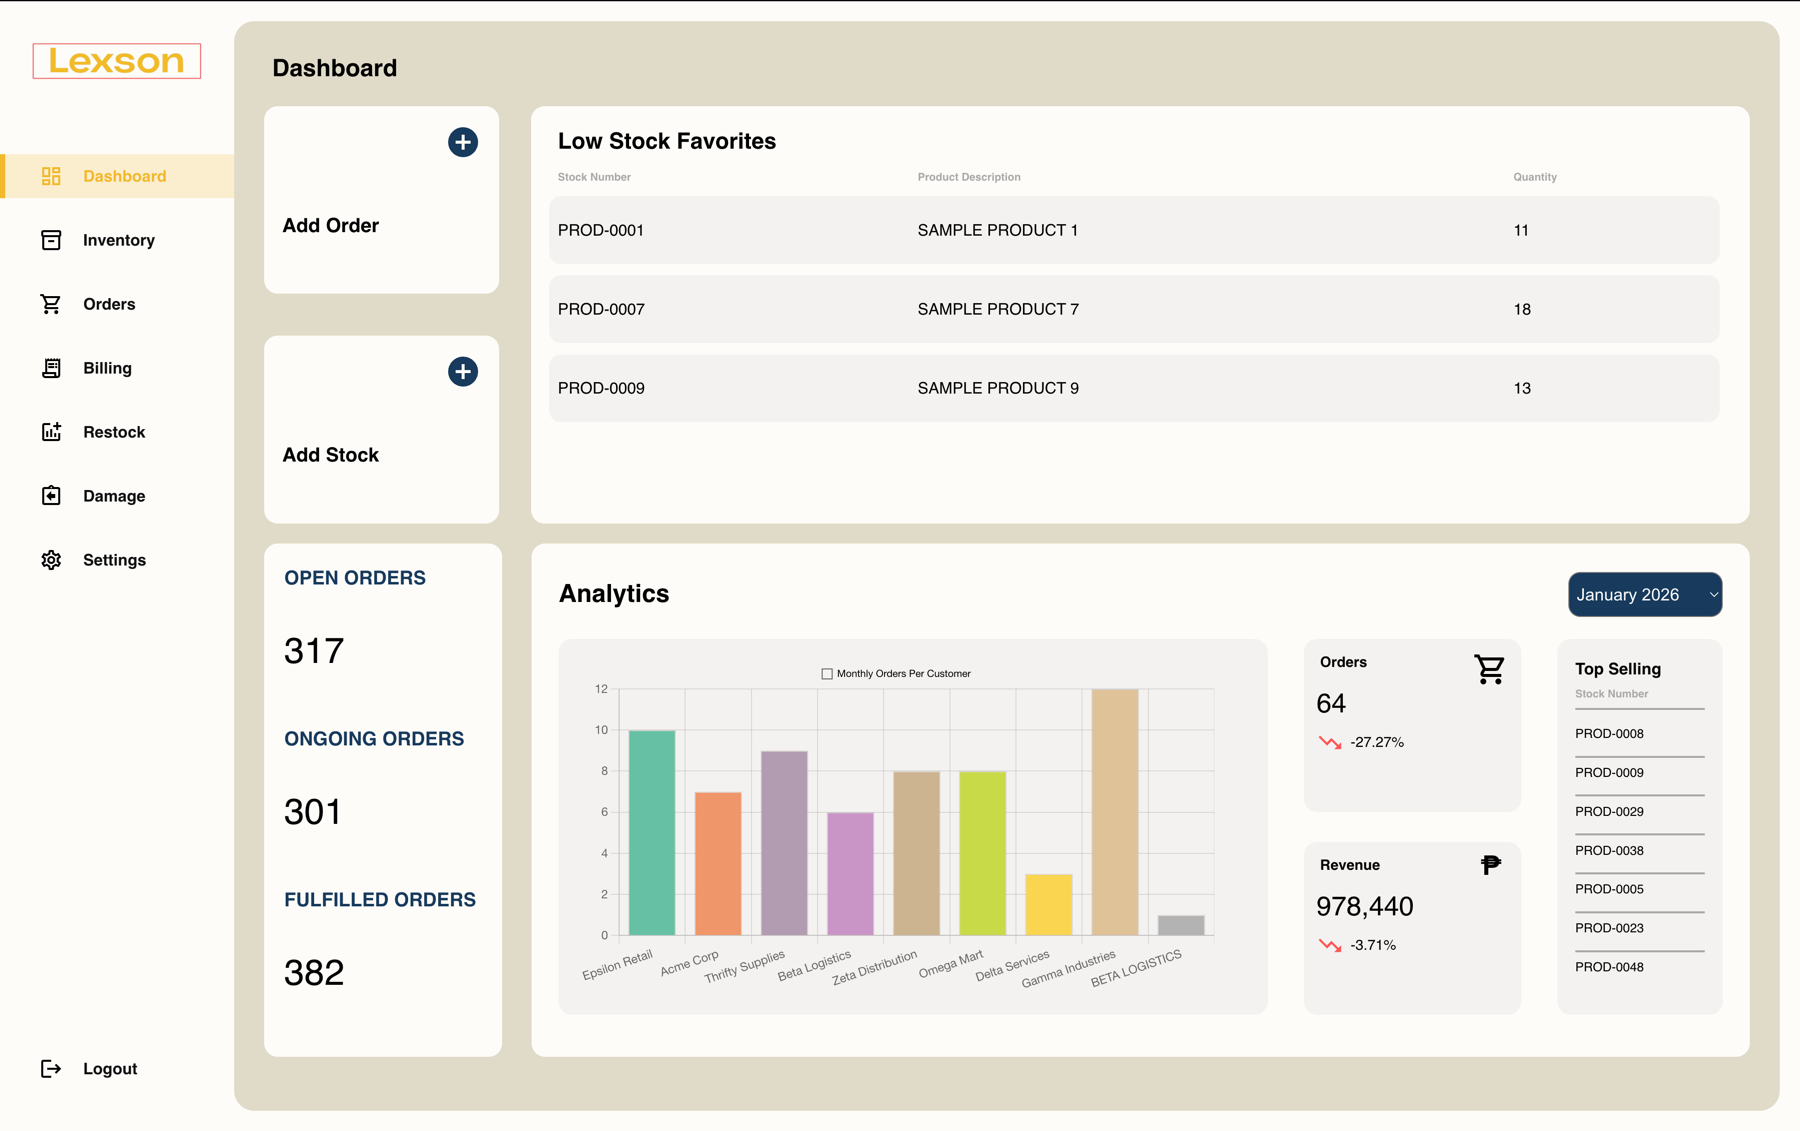This screenshot has height=1131, width=1800.
Task: Navigate to the Orders page
Action: coord(109,303)
